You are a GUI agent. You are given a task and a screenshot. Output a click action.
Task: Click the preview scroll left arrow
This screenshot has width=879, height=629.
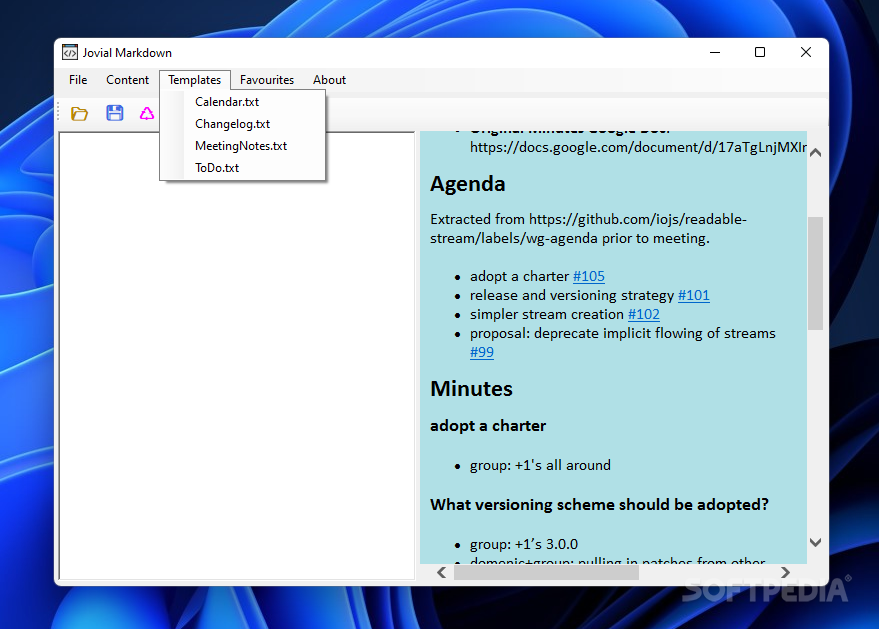pyautogui.click(x=442, y=572)
